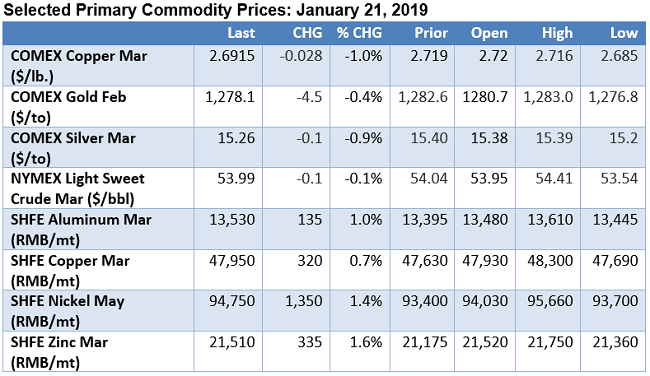Click NYMEX Light Sweet Crude Mar label

(78, 189)
